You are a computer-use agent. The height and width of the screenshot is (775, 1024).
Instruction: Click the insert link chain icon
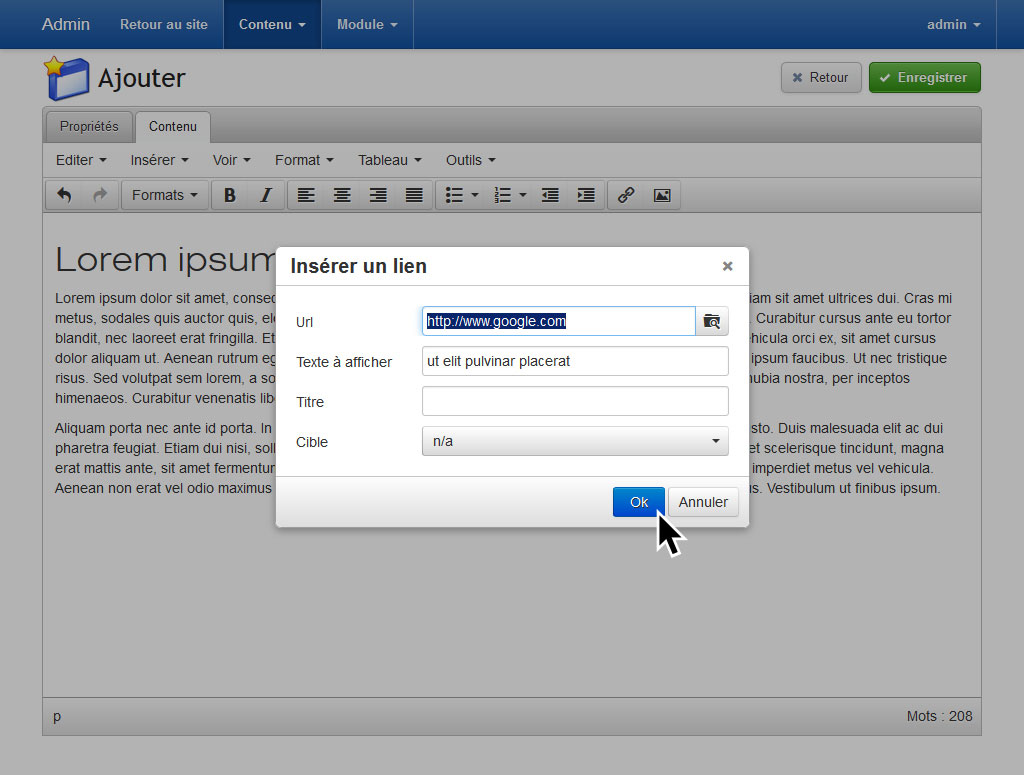coord(626,195)
